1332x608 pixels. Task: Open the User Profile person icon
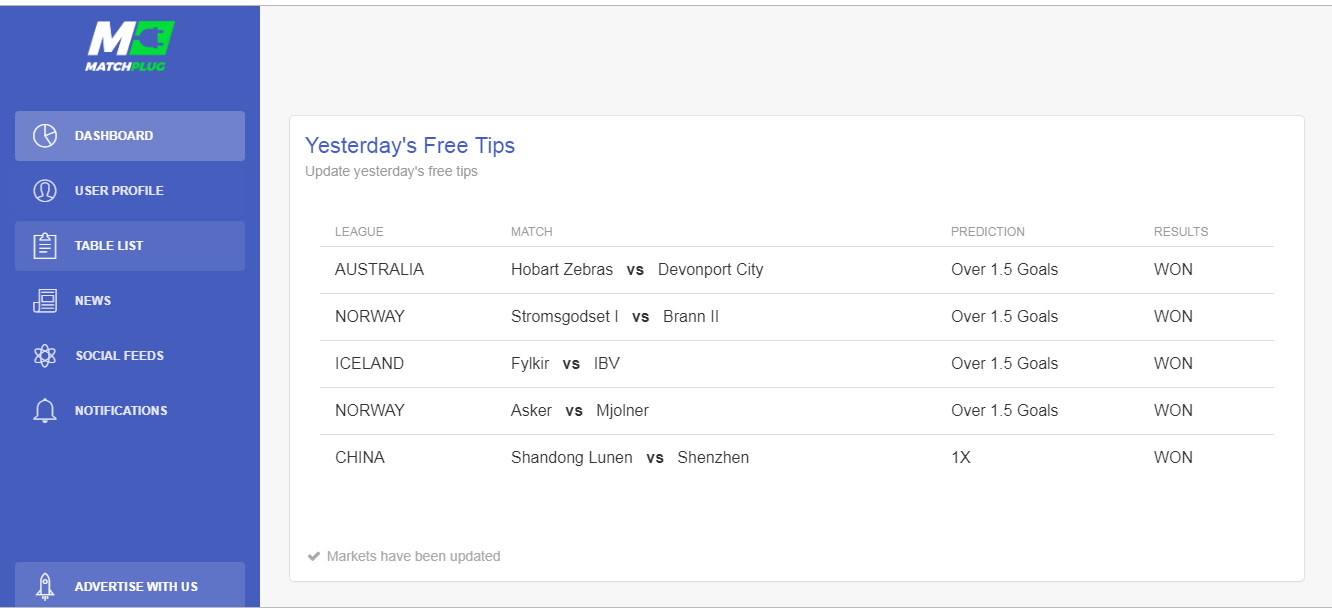(x=45, y=191)
